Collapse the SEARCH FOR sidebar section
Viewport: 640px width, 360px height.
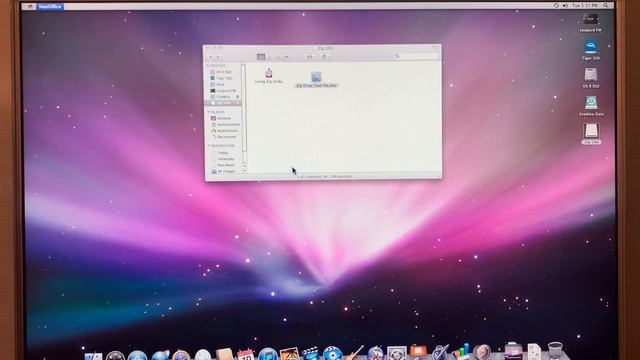(x=209, y=146)
